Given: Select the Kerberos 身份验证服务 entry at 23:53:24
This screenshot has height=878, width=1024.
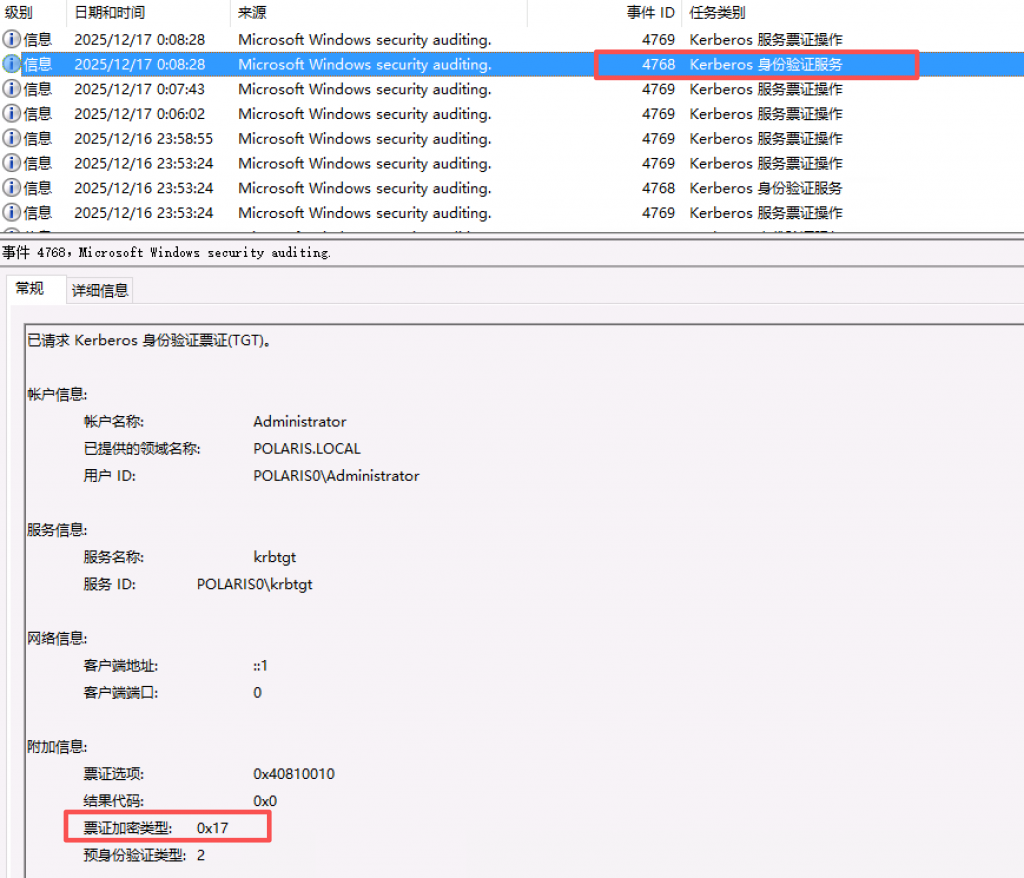Looking at the screenshot, I should point(765,188).
